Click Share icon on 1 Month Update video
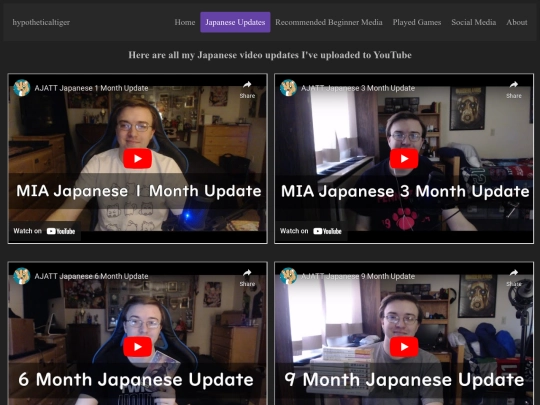540x405 pixels. click(247, 90)
